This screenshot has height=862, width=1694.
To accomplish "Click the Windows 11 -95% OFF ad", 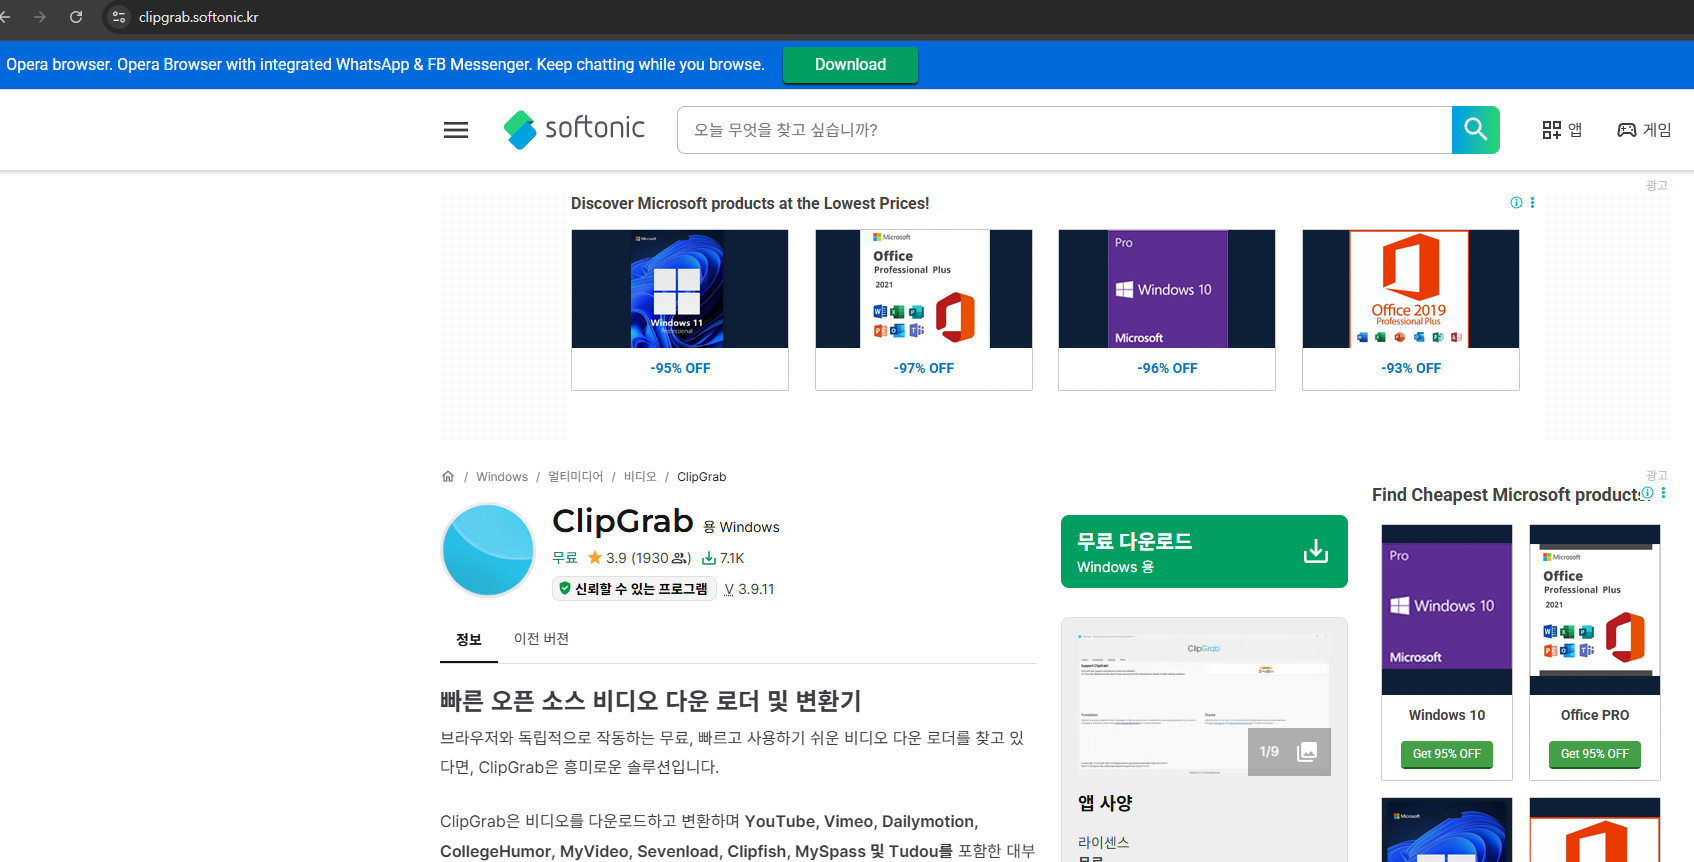I will point(680,310).
